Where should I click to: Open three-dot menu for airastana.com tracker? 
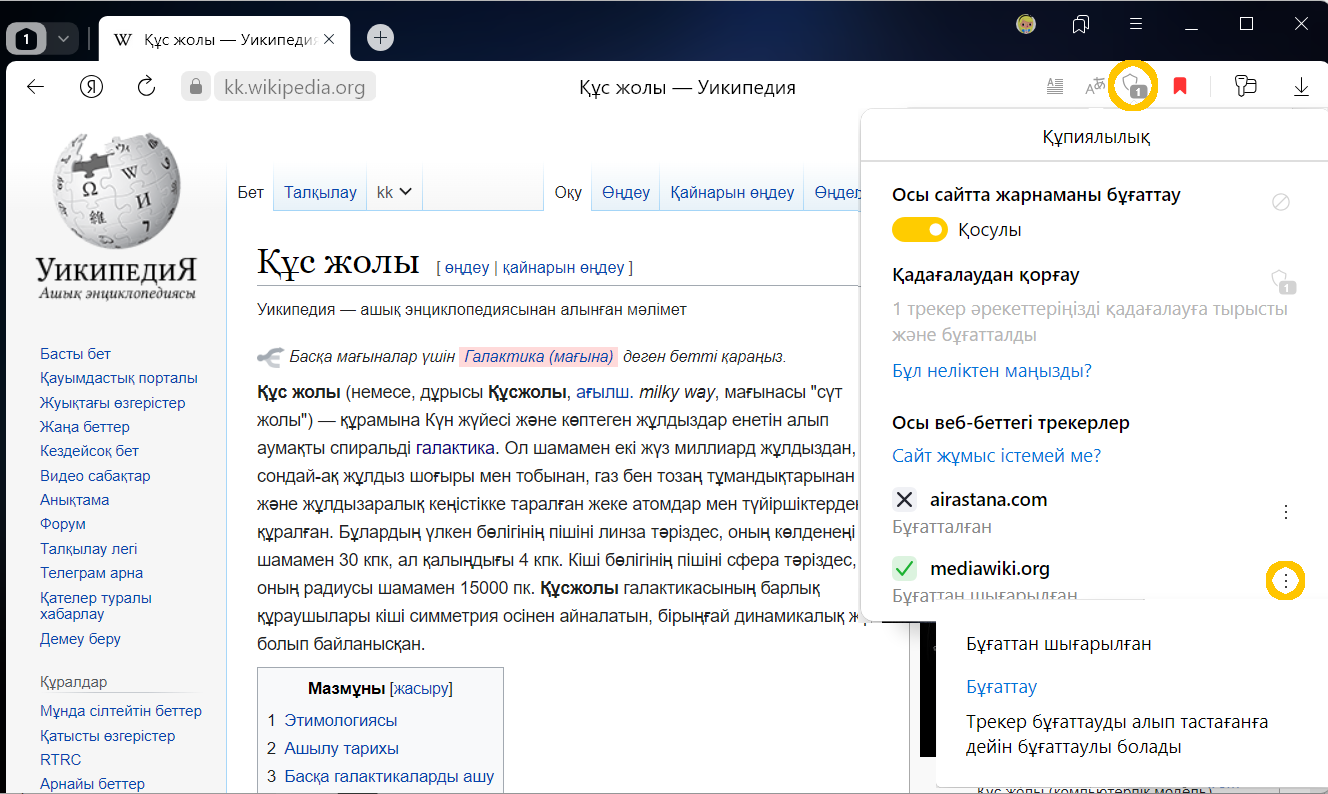coord(1286,512)
